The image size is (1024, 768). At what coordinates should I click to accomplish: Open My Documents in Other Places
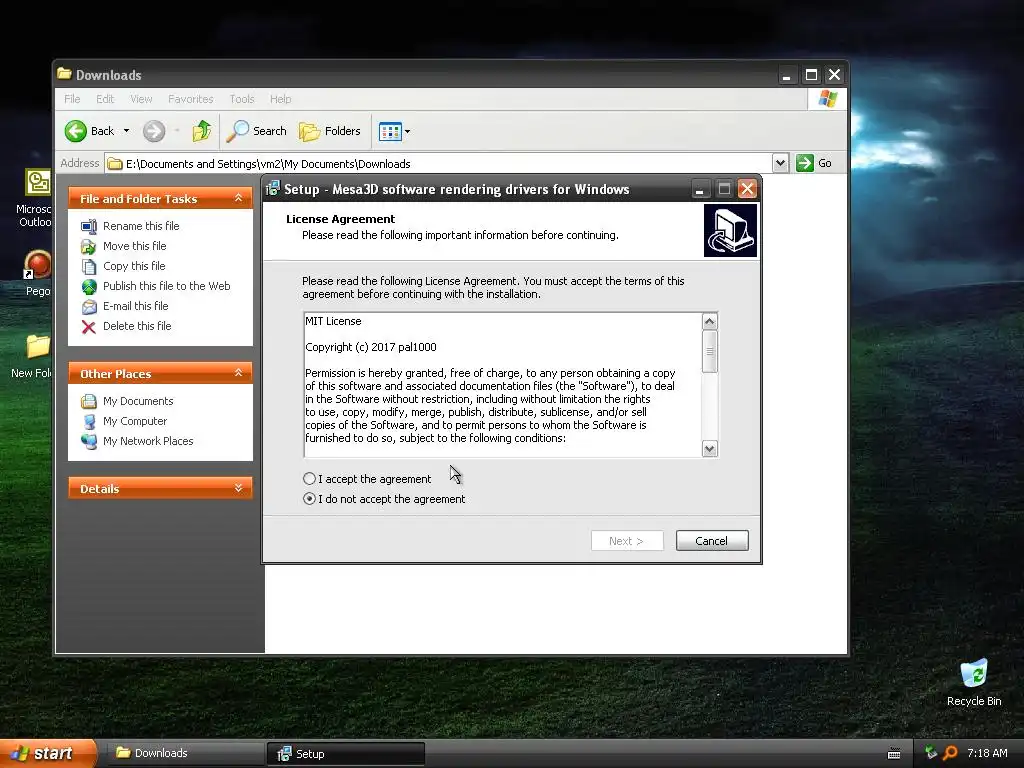(138, 401)
